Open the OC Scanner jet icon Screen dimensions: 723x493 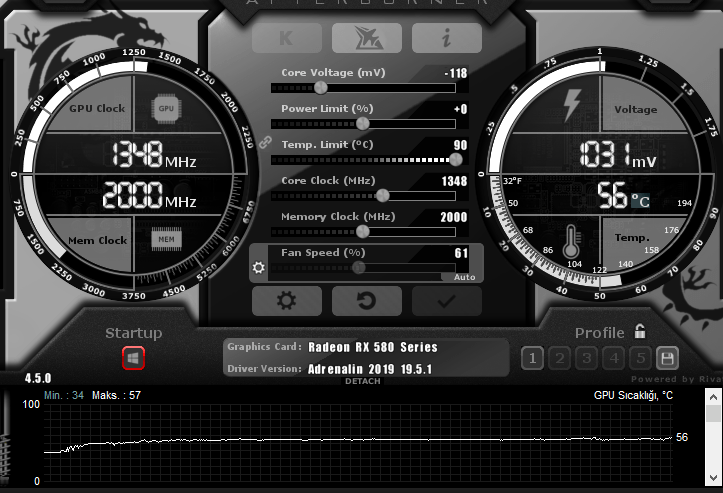coord(367,37)
